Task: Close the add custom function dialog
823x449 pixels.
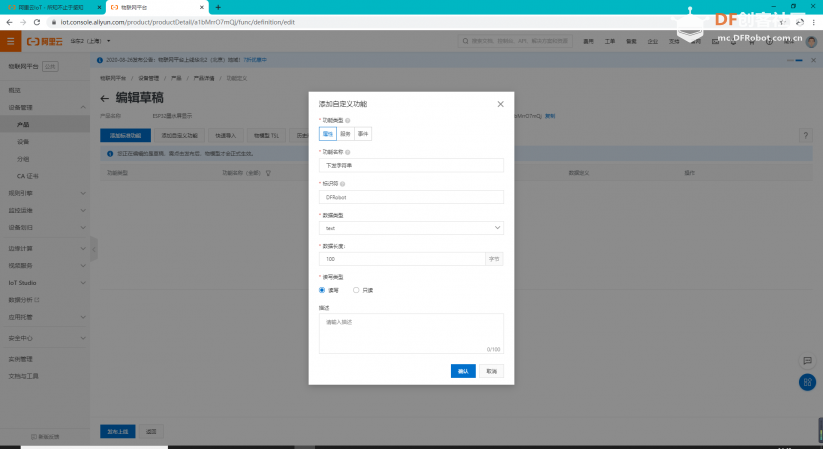Action: tap(500, 104)
